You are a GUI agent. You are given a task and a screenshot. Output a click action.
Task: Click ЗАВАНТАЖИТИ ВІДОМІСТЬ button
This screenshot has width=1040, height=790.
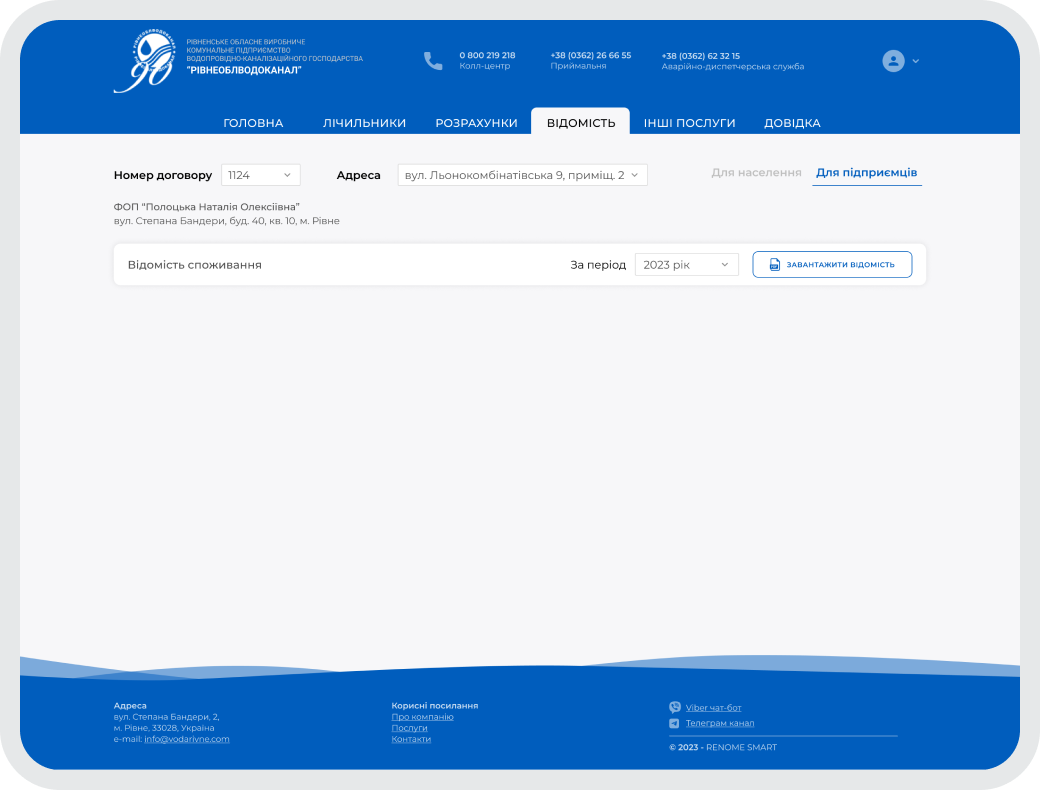tap(832, 265)
